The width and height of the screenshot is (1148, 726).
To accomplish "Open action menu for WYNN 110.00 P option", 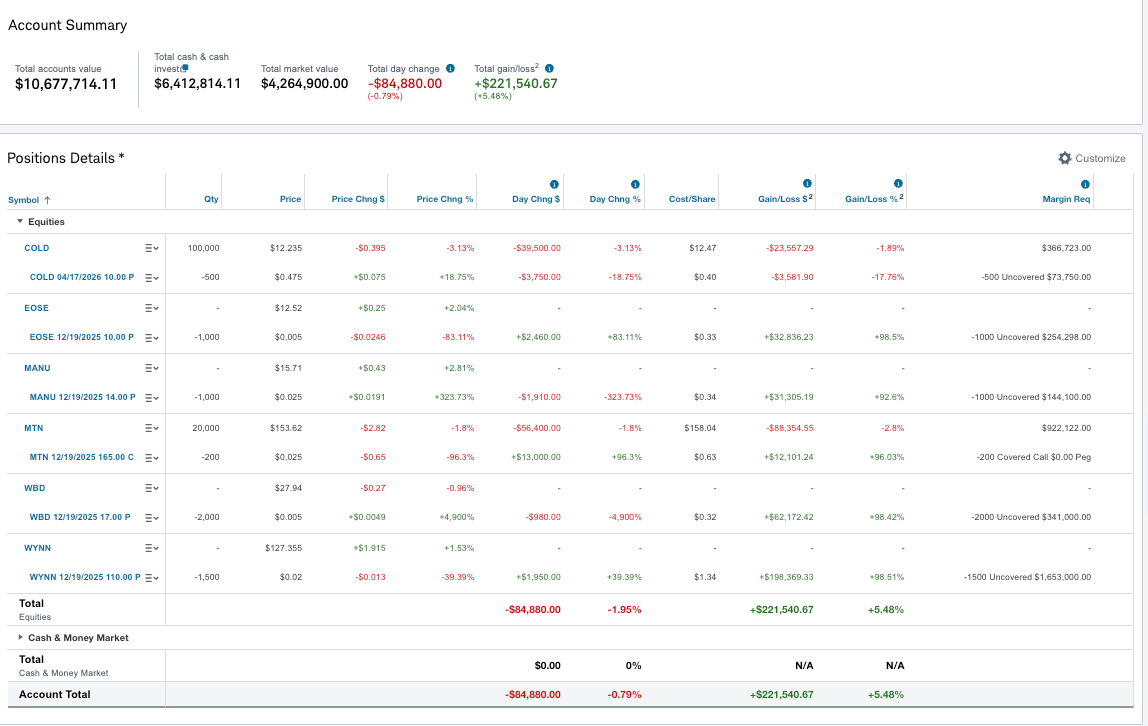I will [152, 578].
